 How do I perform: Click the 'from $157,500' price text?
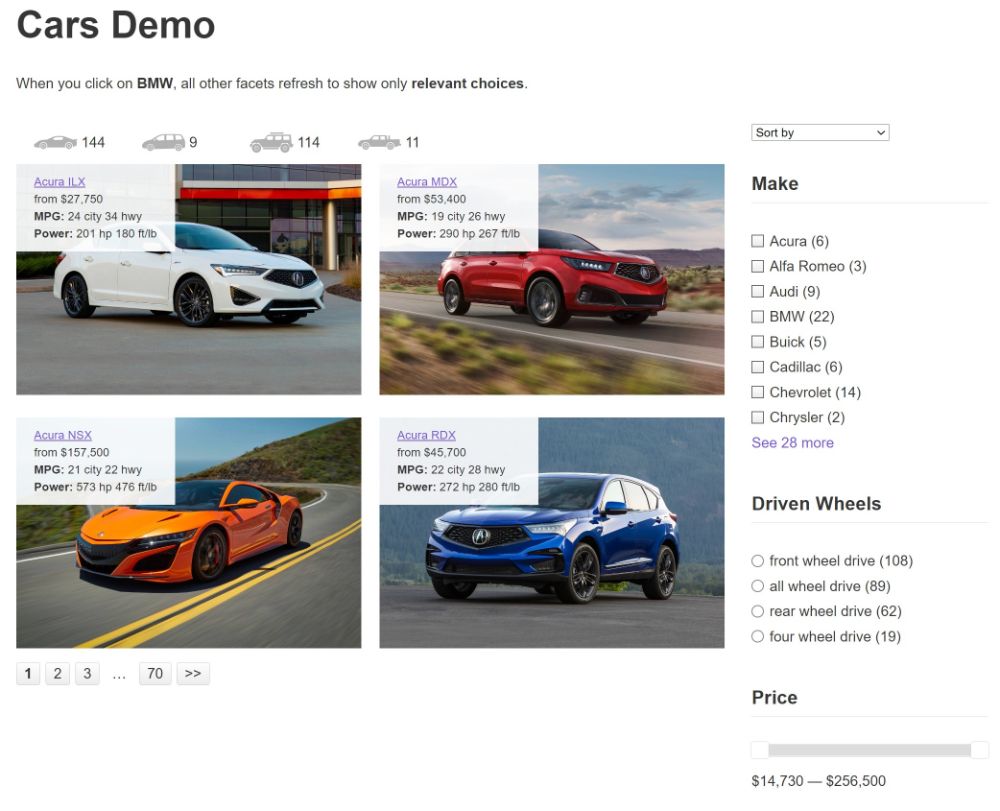pyautogui.click(x=71, y=452)
